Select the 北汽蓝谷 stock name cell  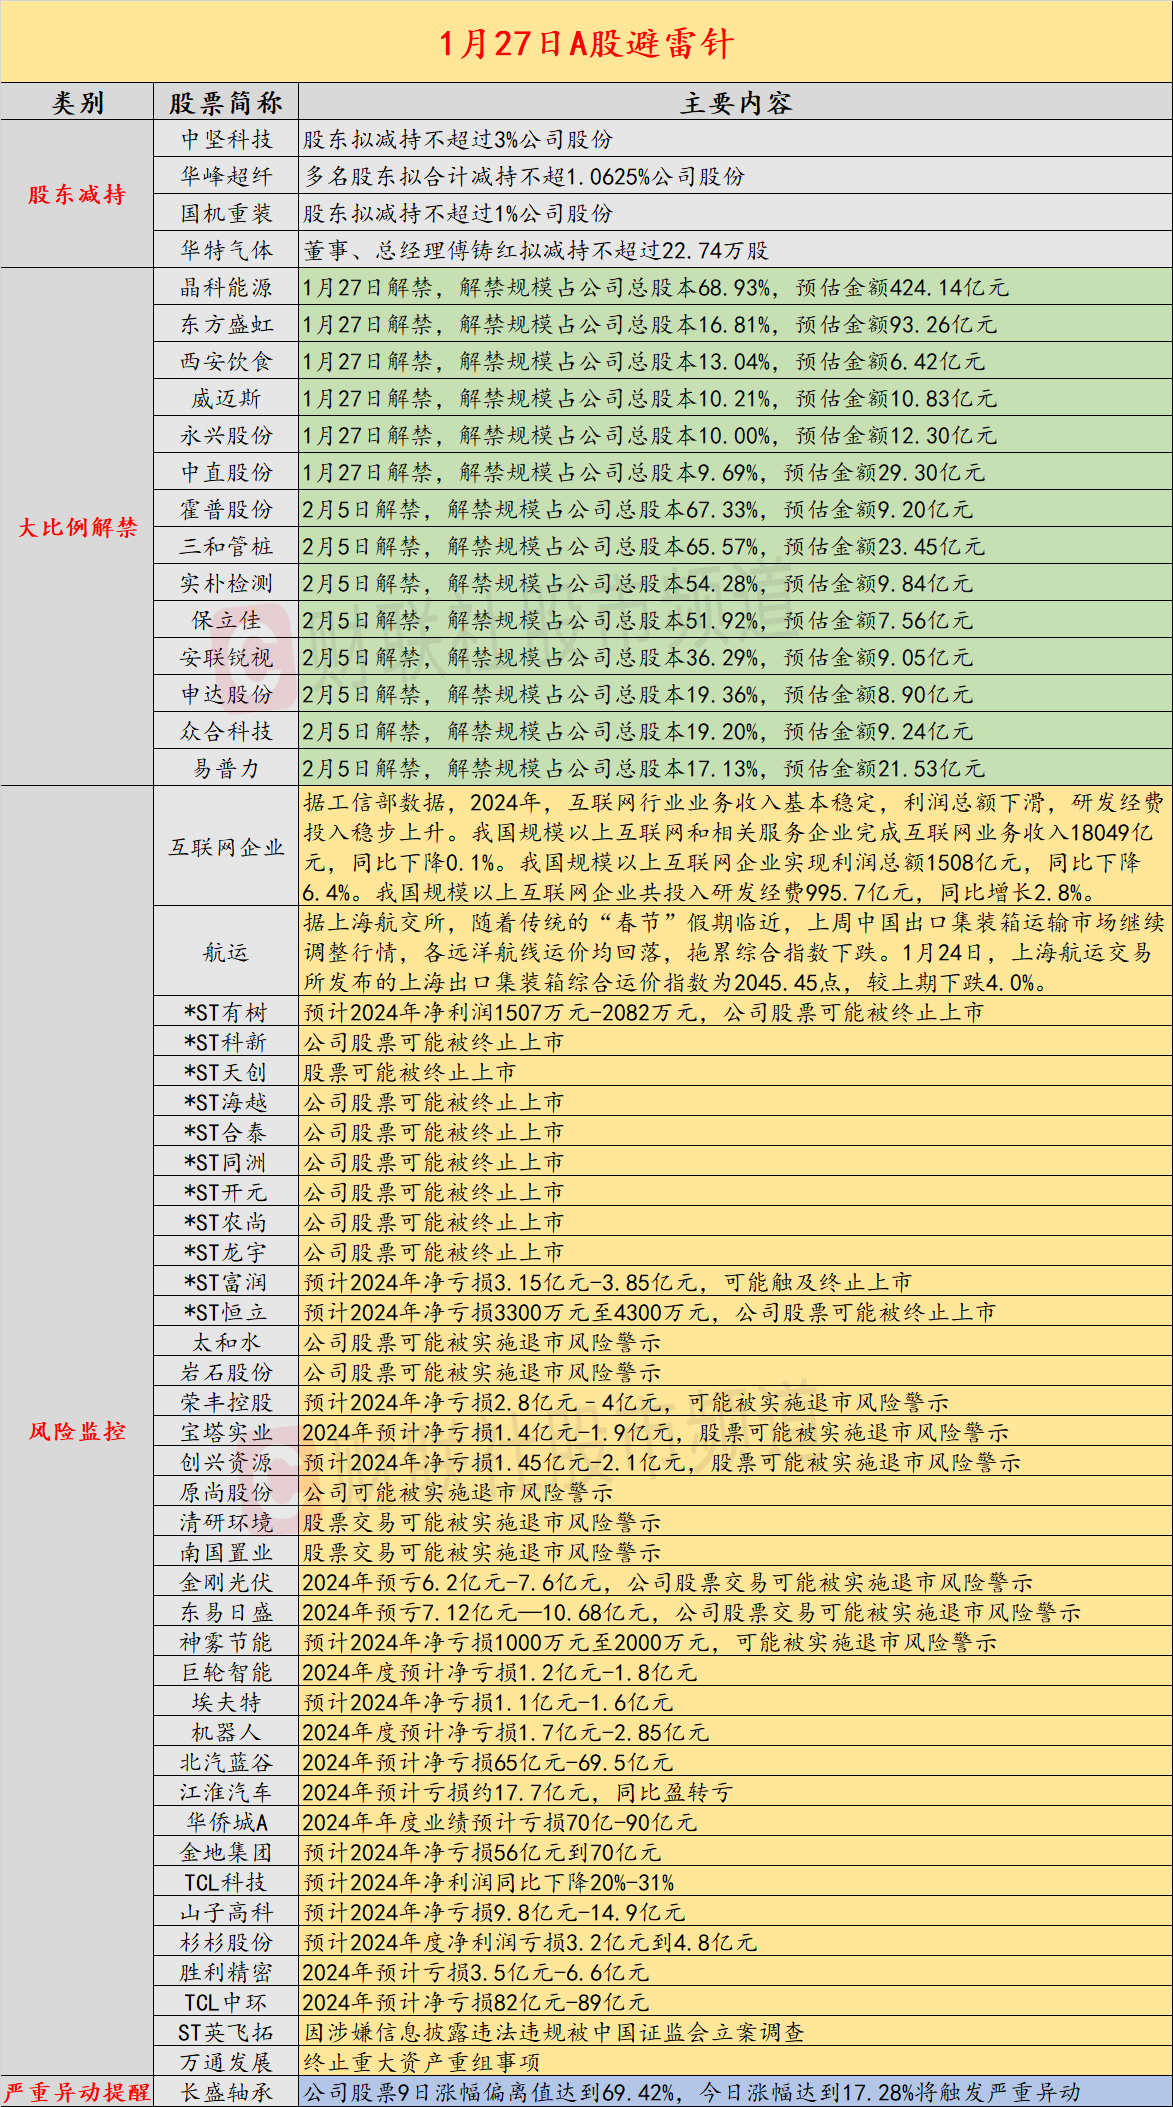[226, 1762]
